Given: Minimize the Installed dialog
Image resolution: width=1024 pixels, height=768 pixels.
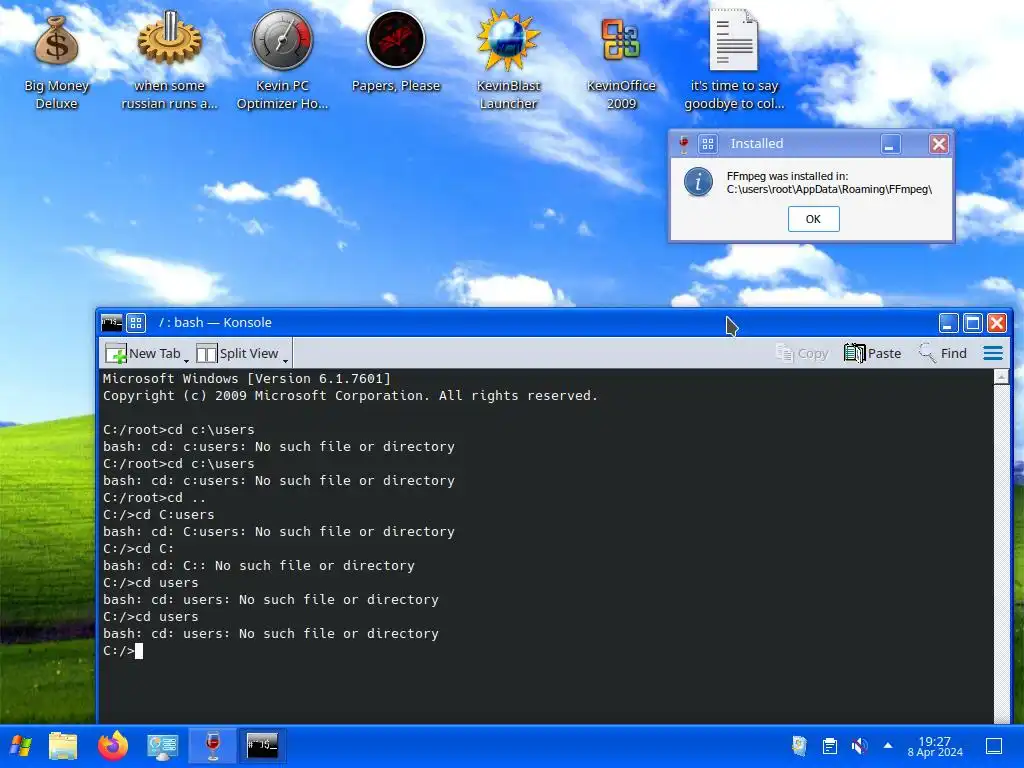Looking at the screenshot, I should click(x=891, y=144).
